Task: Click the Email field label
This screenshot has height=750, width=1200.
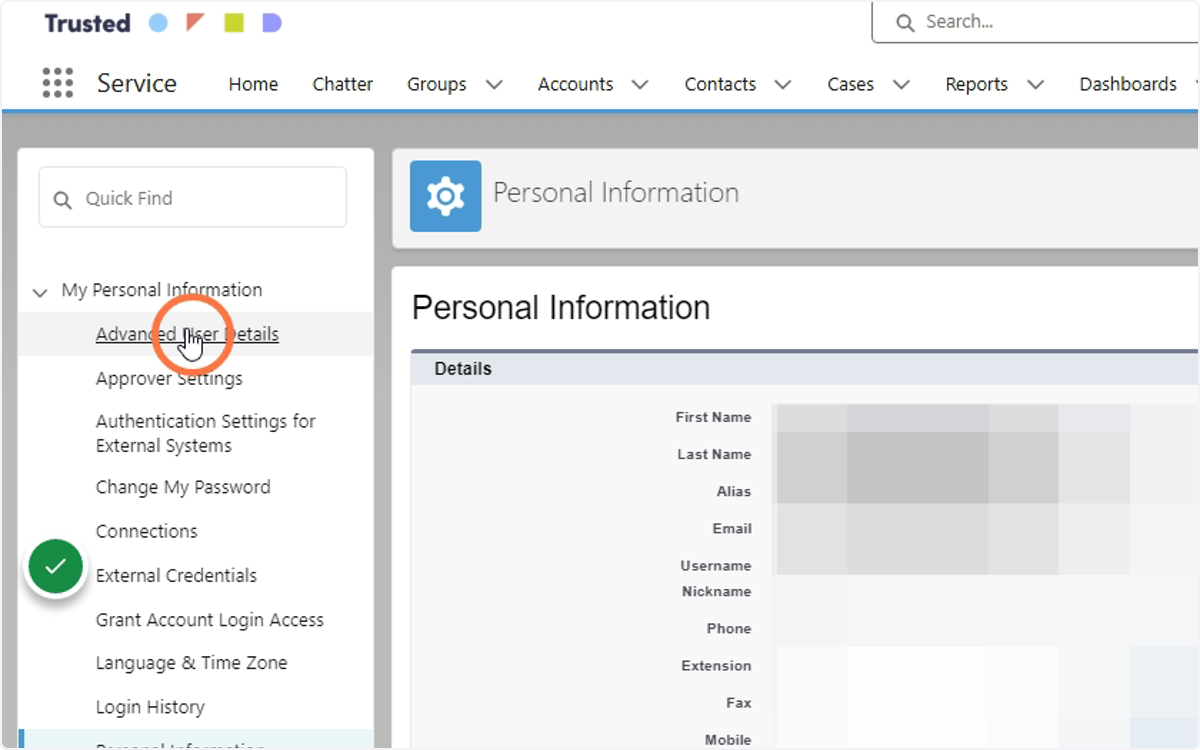Action: [732, 528]
